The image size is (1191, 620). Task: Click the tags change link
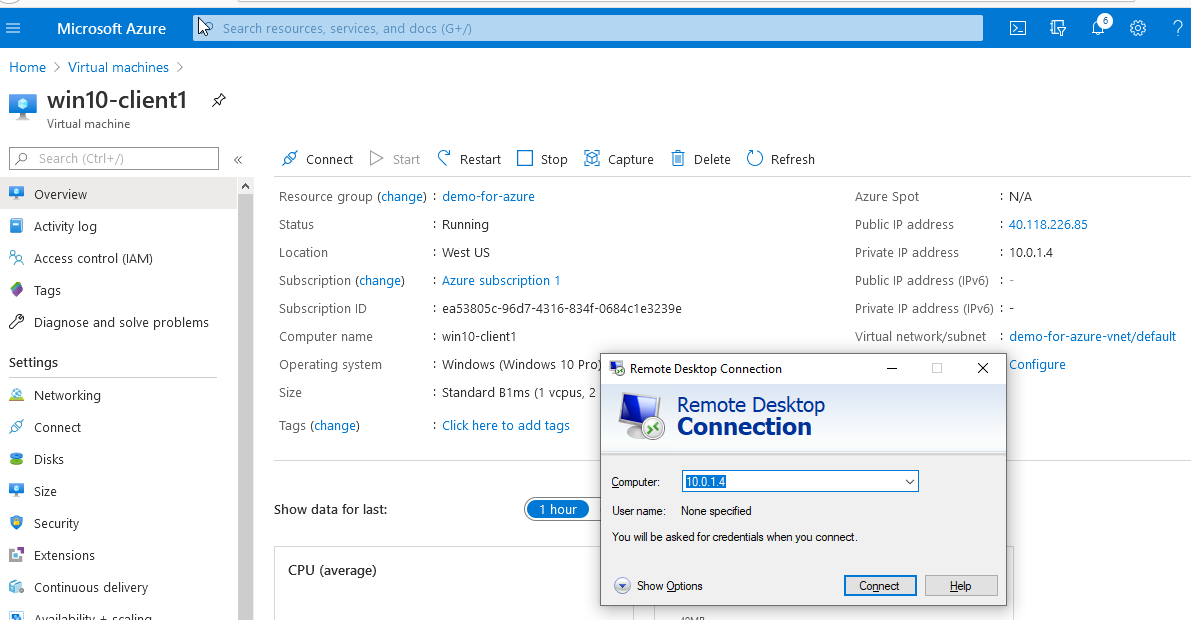pyautogui.click(x=335, y=425)
